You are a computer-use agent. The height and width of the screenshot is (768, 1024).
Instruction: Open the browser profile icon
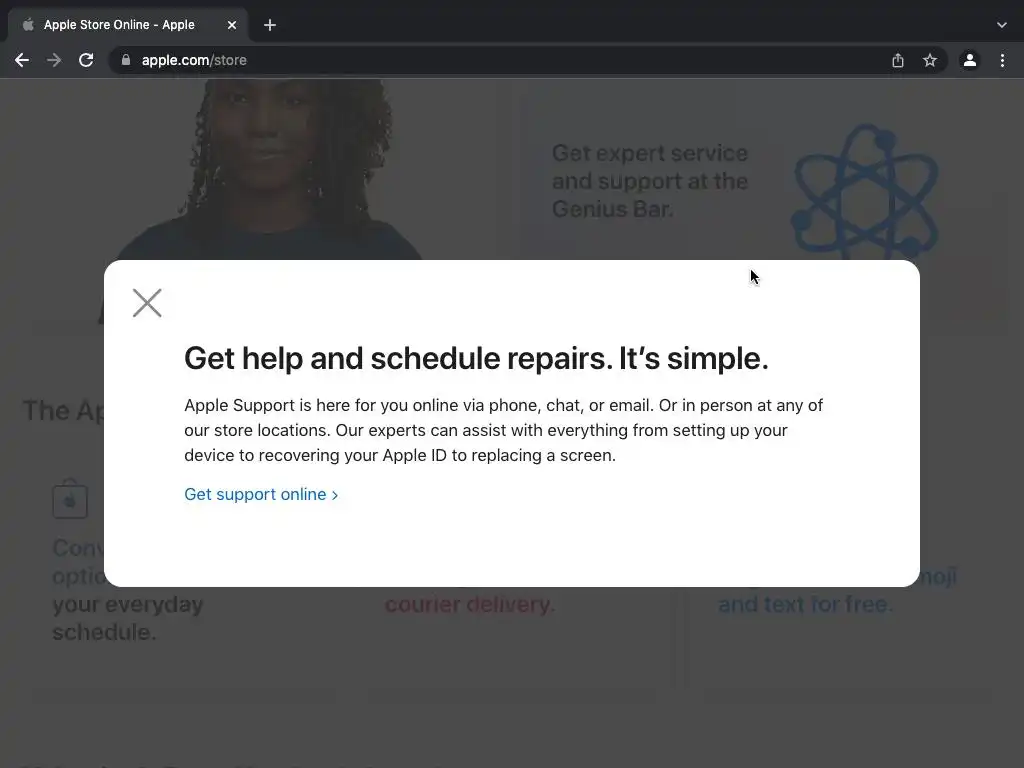pyautogui.click(x=970, y=60)
